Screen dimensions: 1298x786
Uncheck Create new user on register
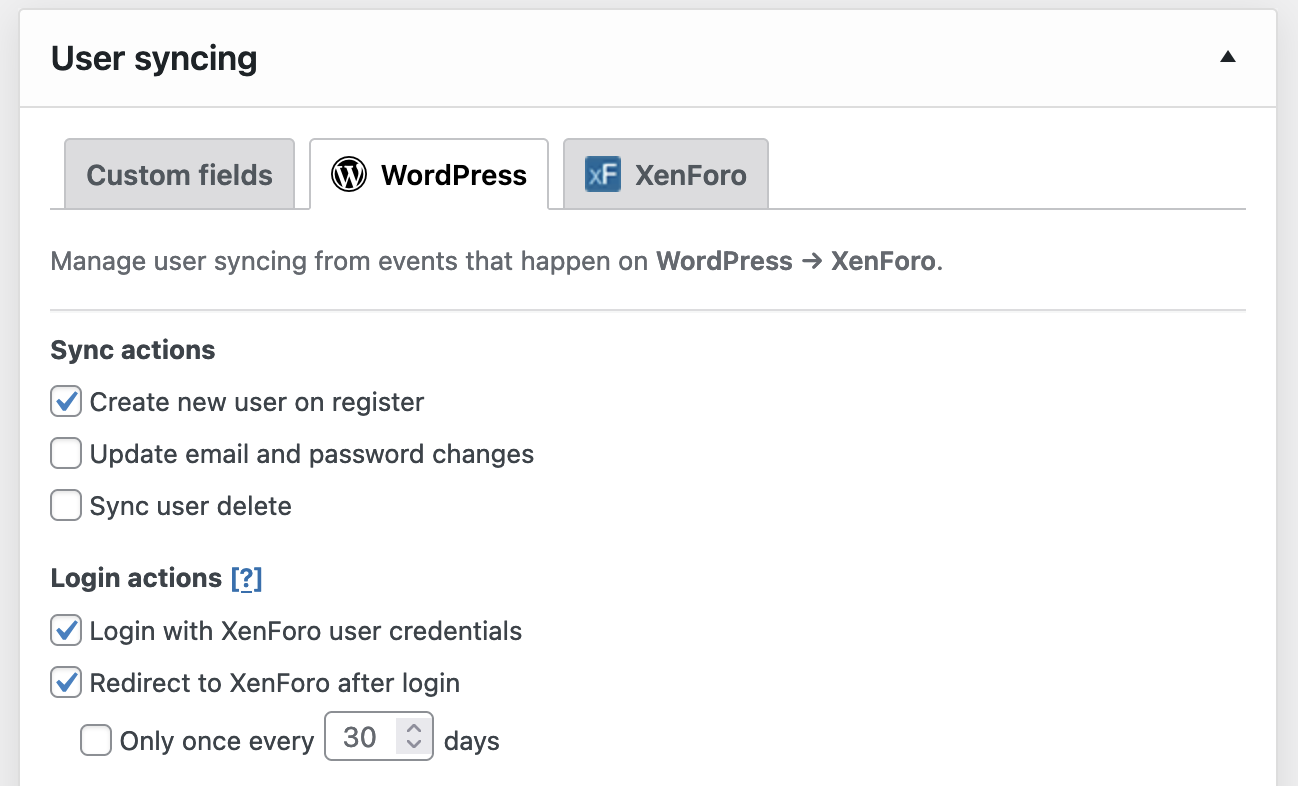pos(66,402)
